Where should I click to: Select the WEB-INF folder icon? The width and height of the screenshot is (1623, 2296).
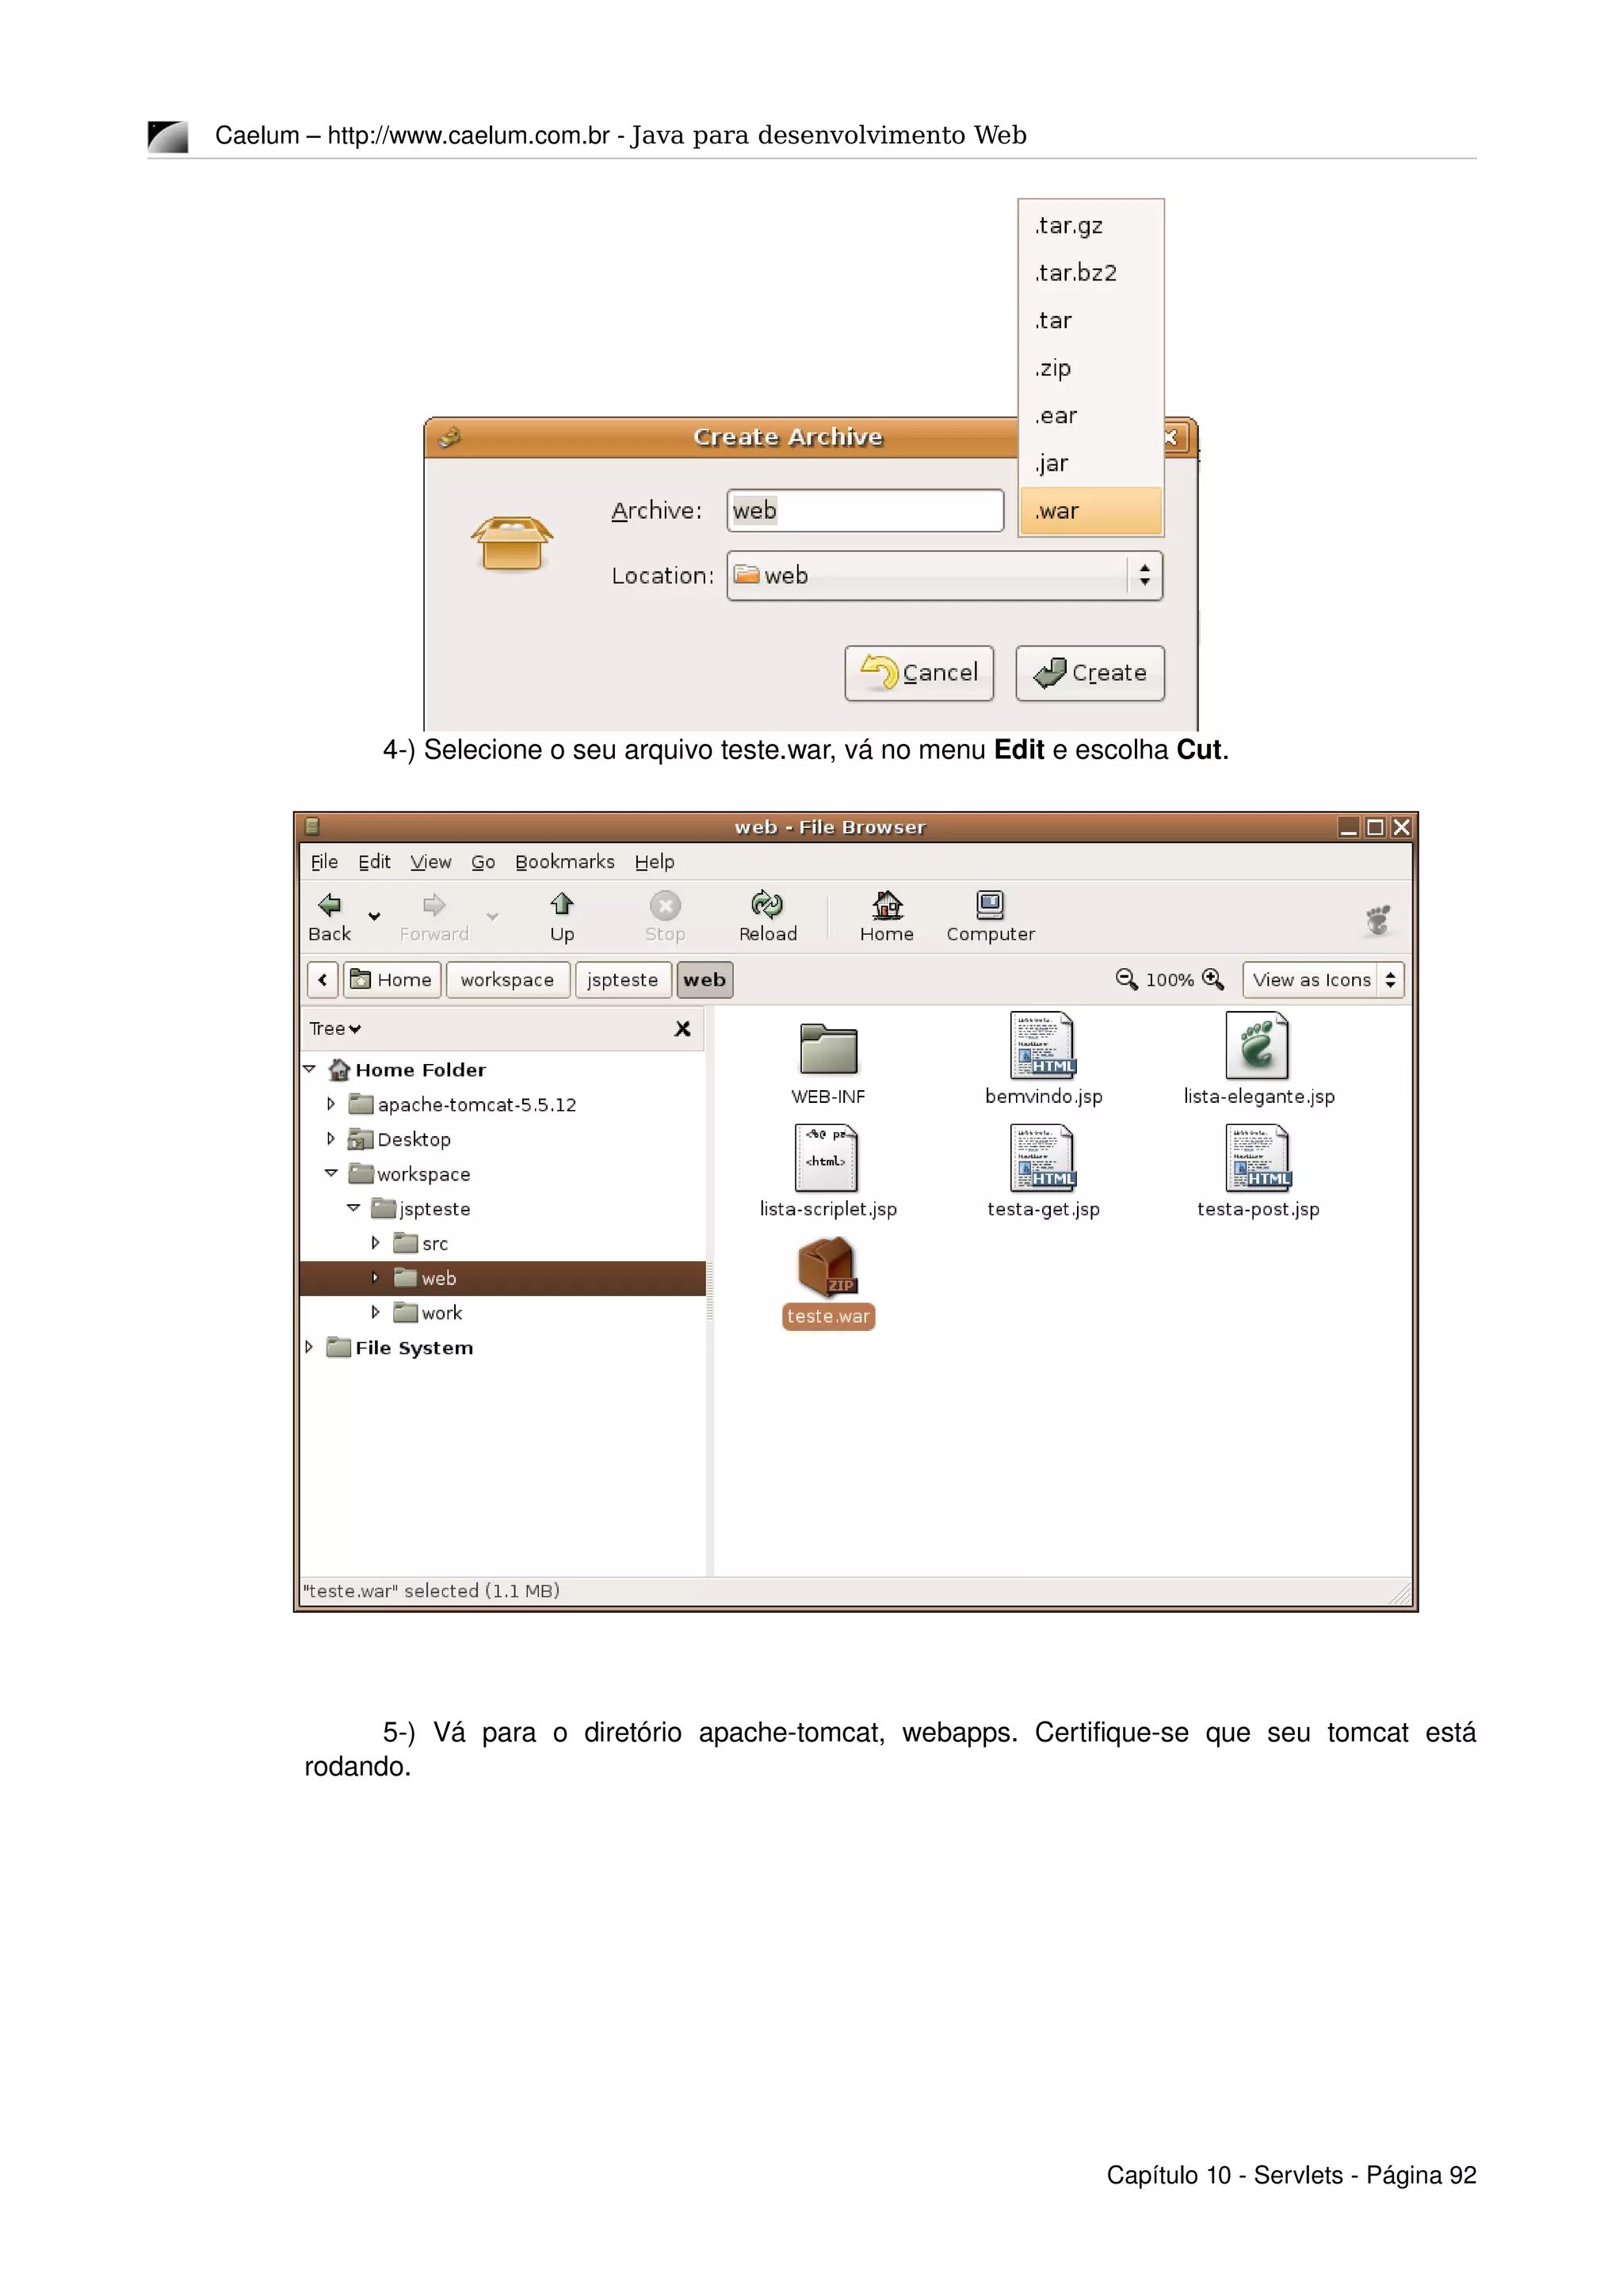[828, 1049]
